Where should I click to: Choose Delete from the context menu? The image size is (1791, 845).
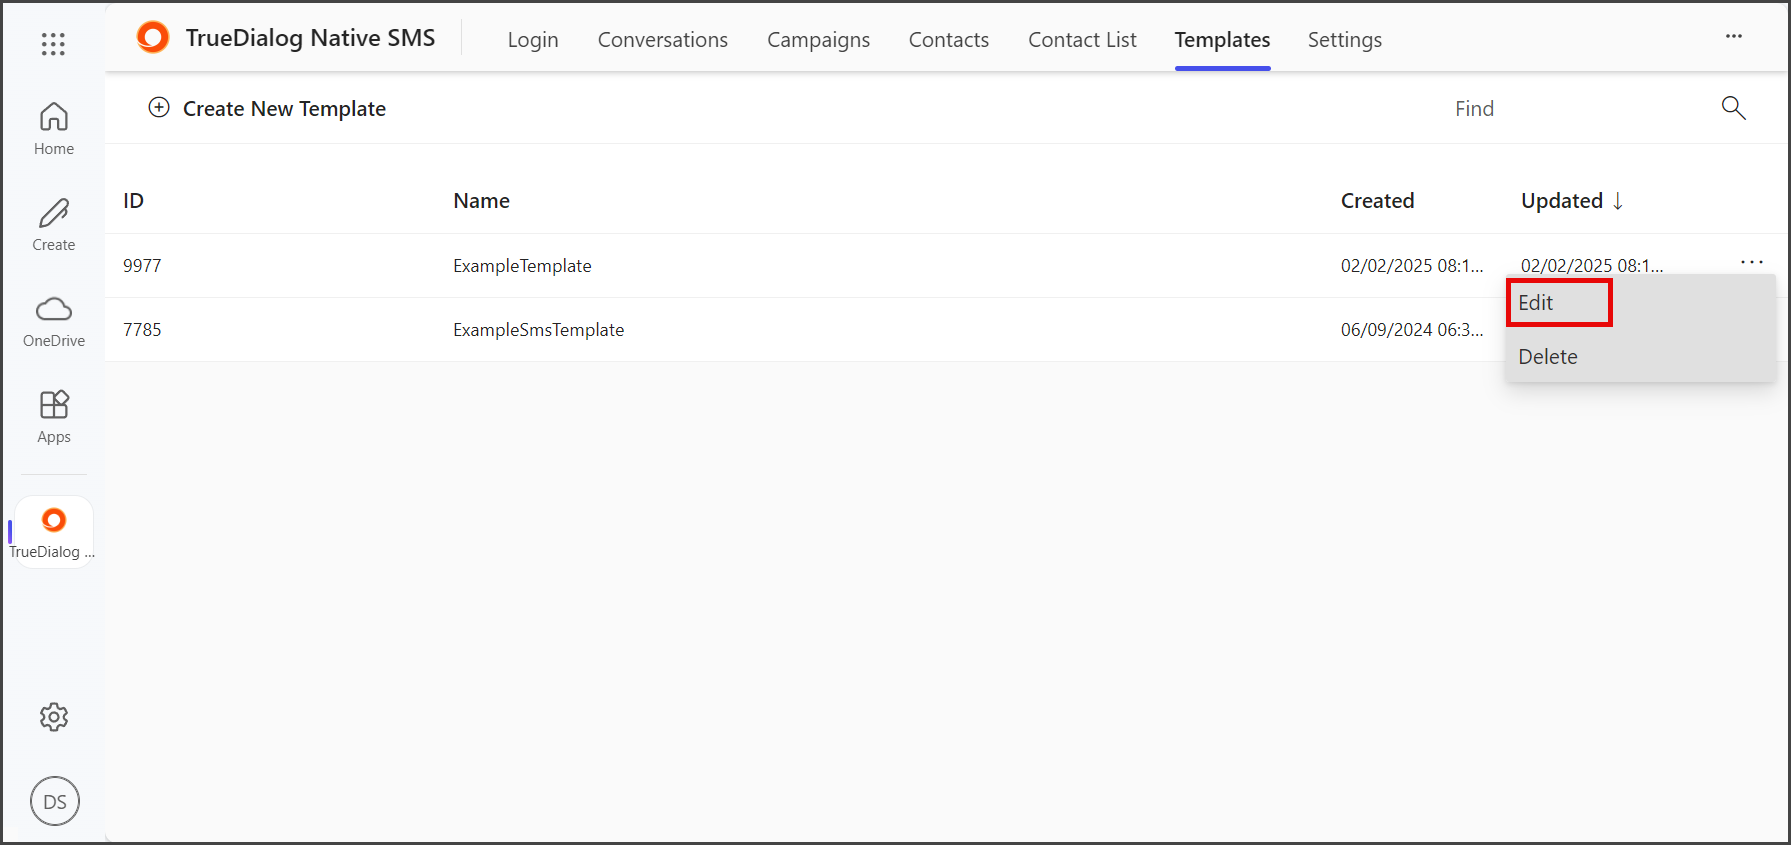(1548, 357)
